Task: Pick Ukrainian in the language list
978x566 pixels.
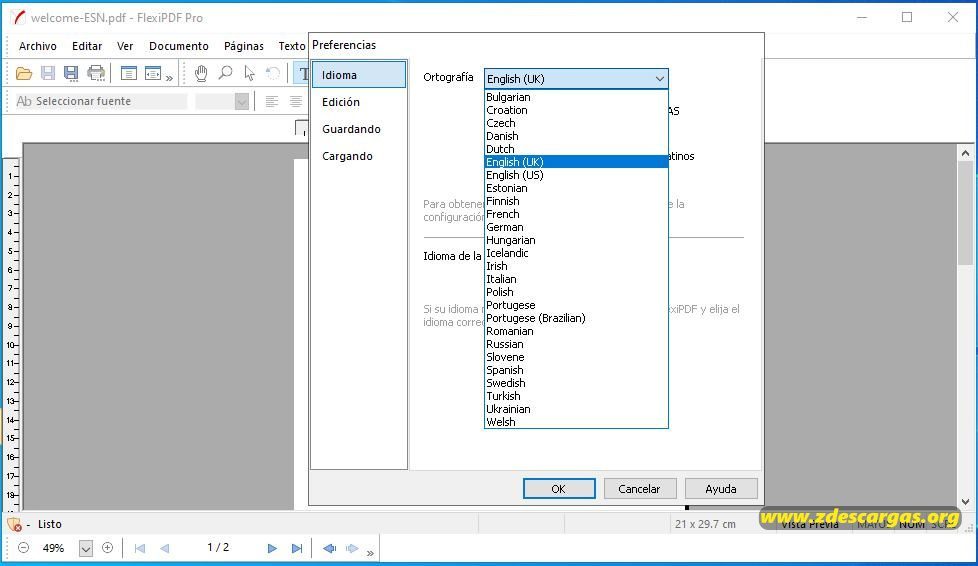Action: point(576,409)
